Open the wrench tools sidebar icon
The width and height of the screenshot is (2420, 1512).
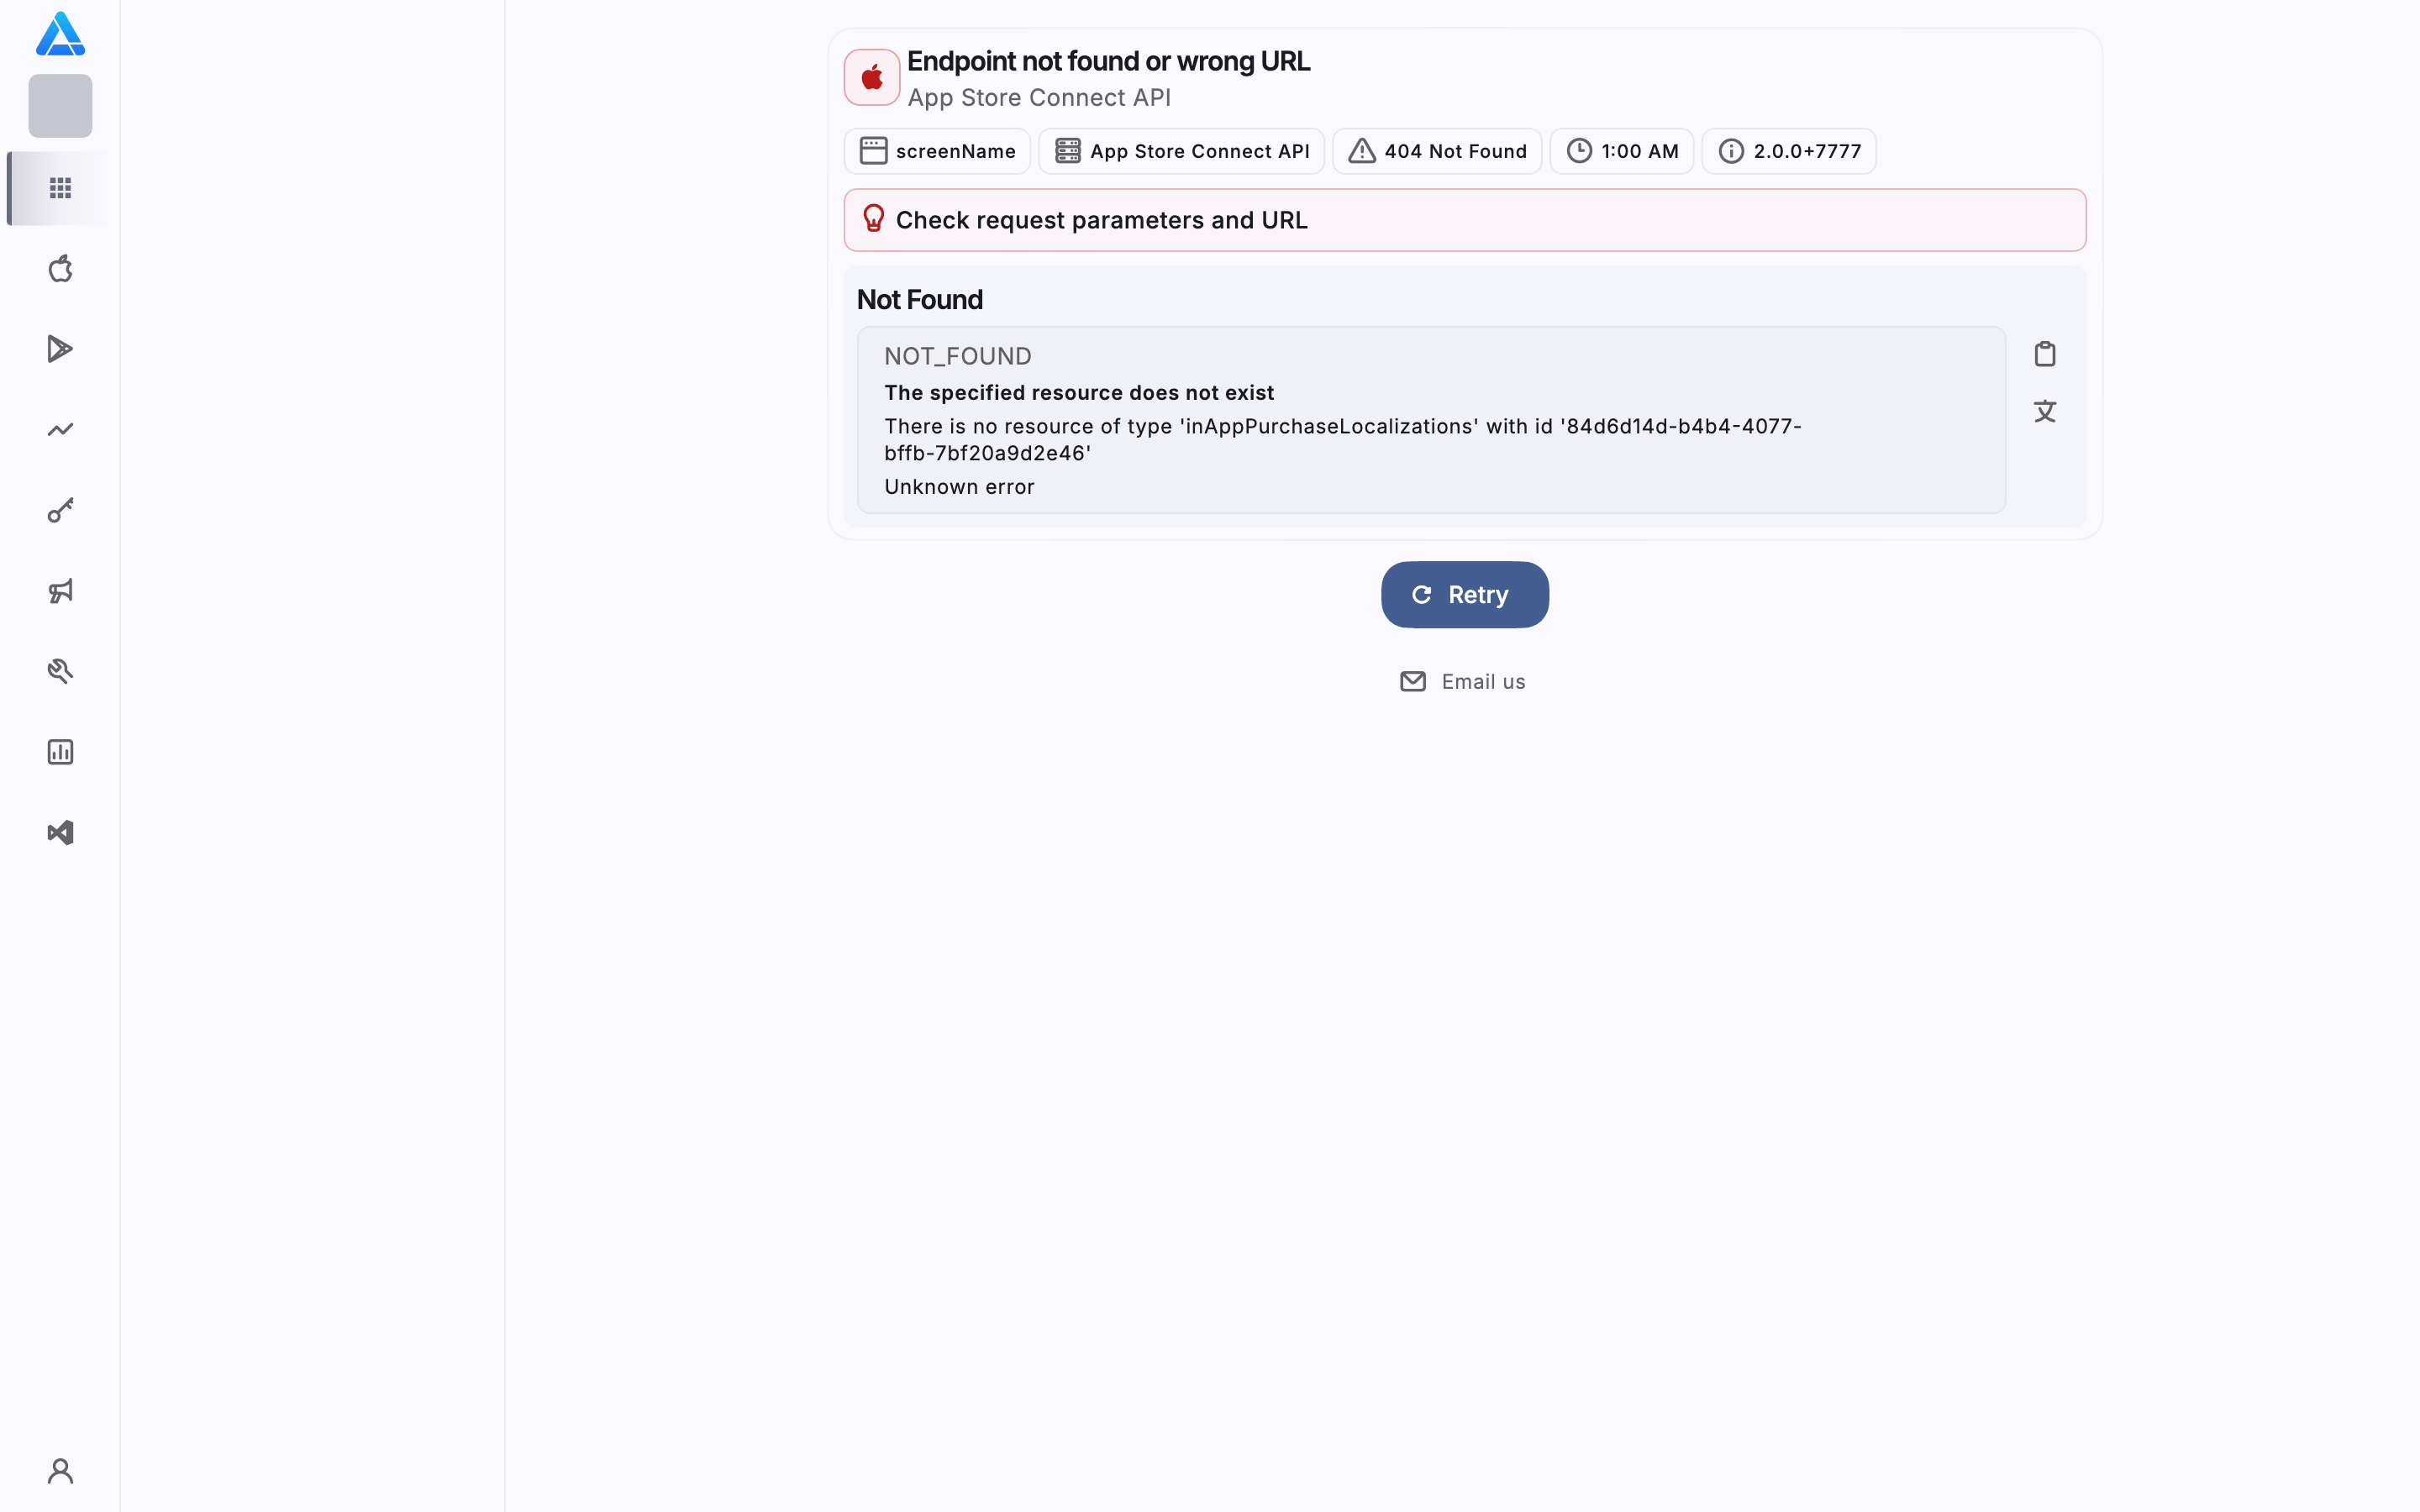tap(60, 671)
